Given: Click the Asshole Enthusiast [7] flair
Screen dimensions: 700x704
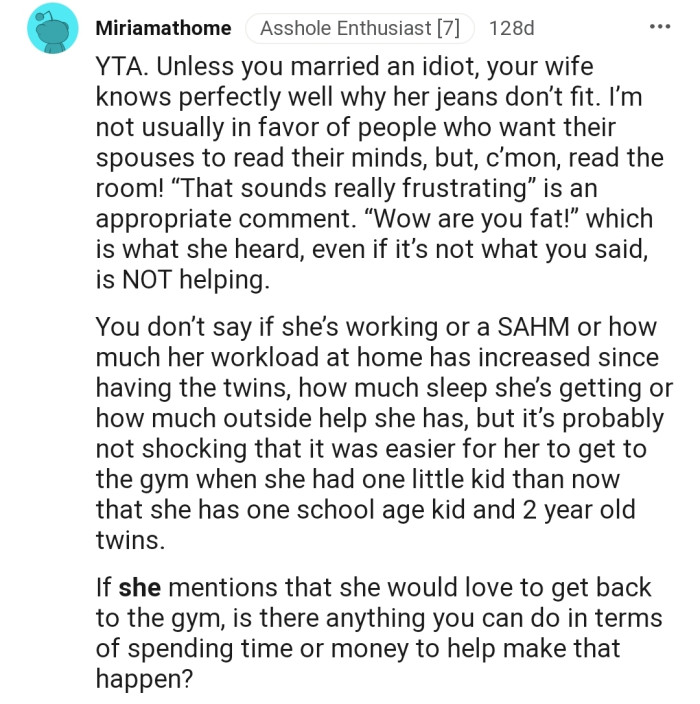Looking at the screenshot, I should (359, 29).
